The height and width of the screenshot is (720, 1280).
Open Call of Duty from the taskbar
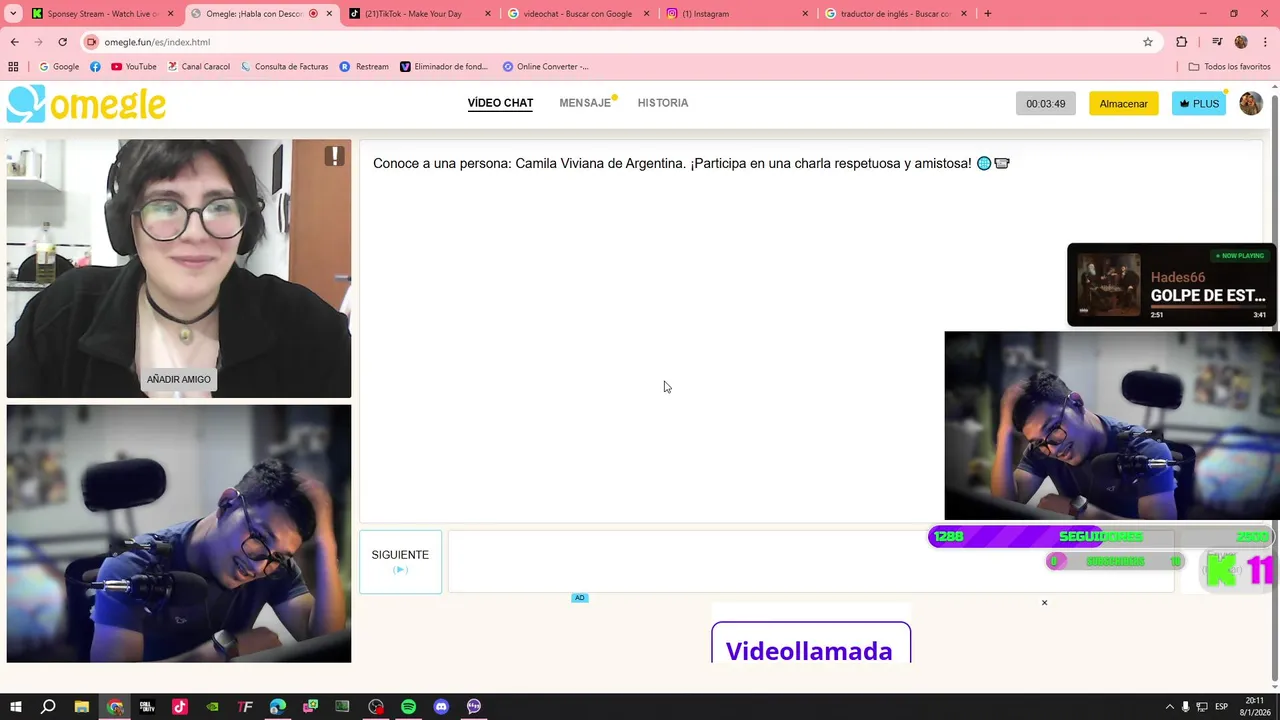click(x=147, y=707)
